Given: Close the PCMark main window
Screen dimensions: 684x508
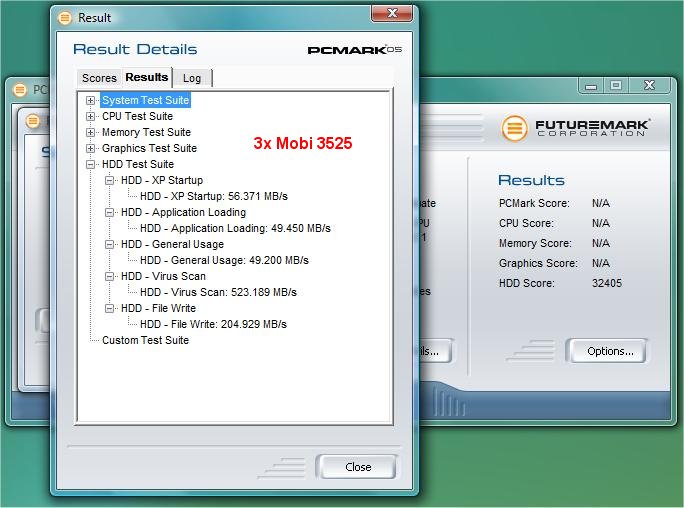Looking at the screenshot, I should (649, 85).
